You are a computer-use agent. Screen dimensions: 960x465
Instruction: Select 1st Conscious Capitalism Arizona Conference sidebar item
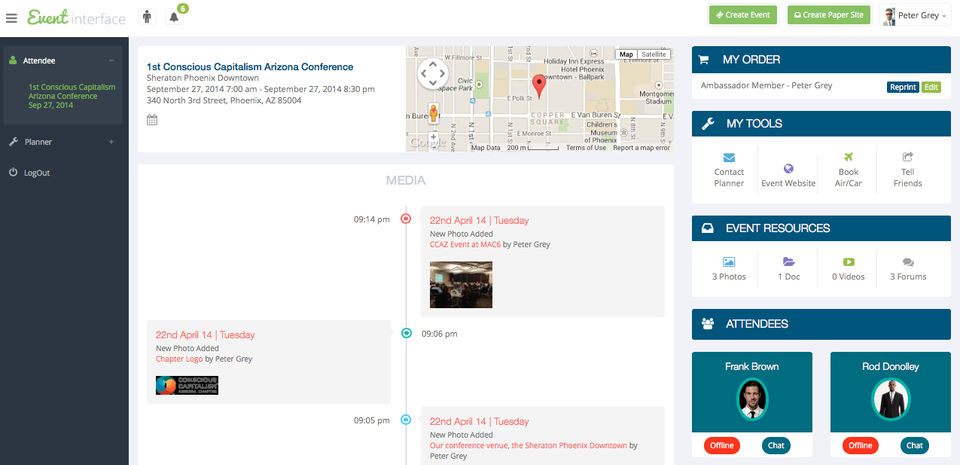(x=71, y=96)
